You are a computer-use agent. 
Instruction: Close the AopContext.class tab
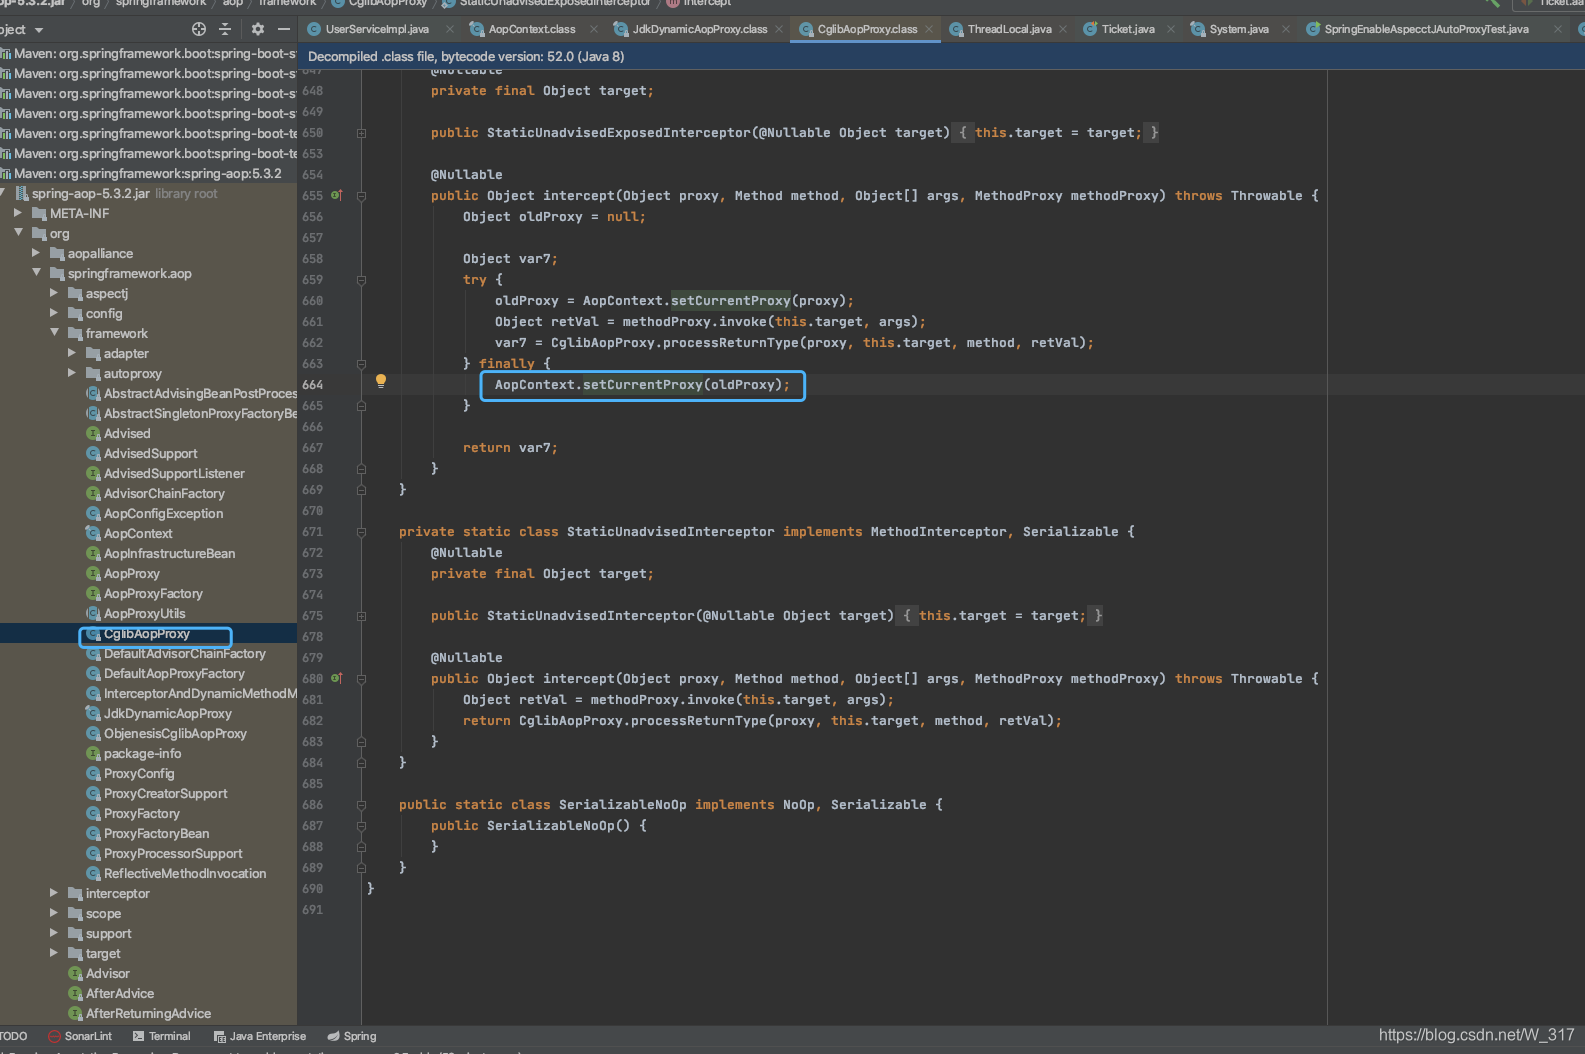point(594,29)
